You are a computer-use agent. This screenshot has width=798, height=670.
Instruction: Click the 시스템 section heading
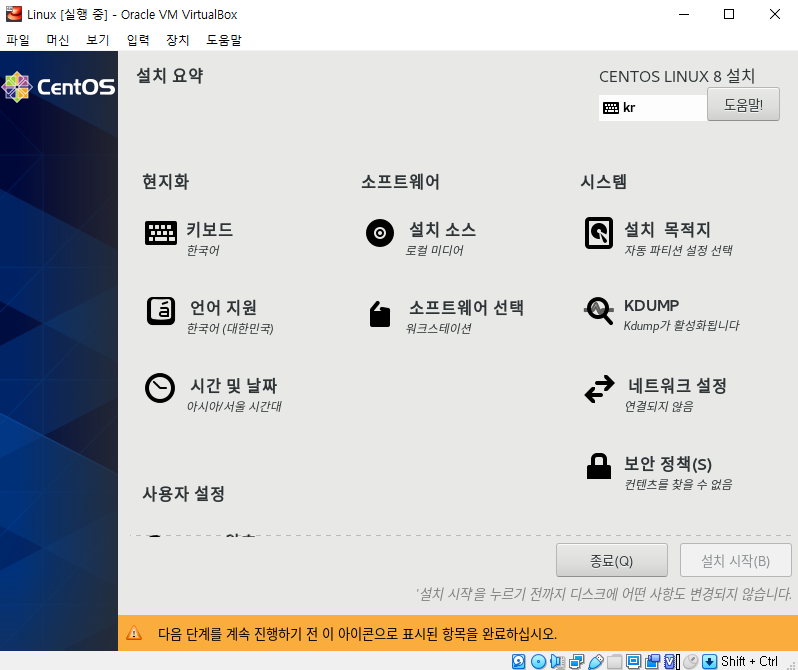pos(604,181)
